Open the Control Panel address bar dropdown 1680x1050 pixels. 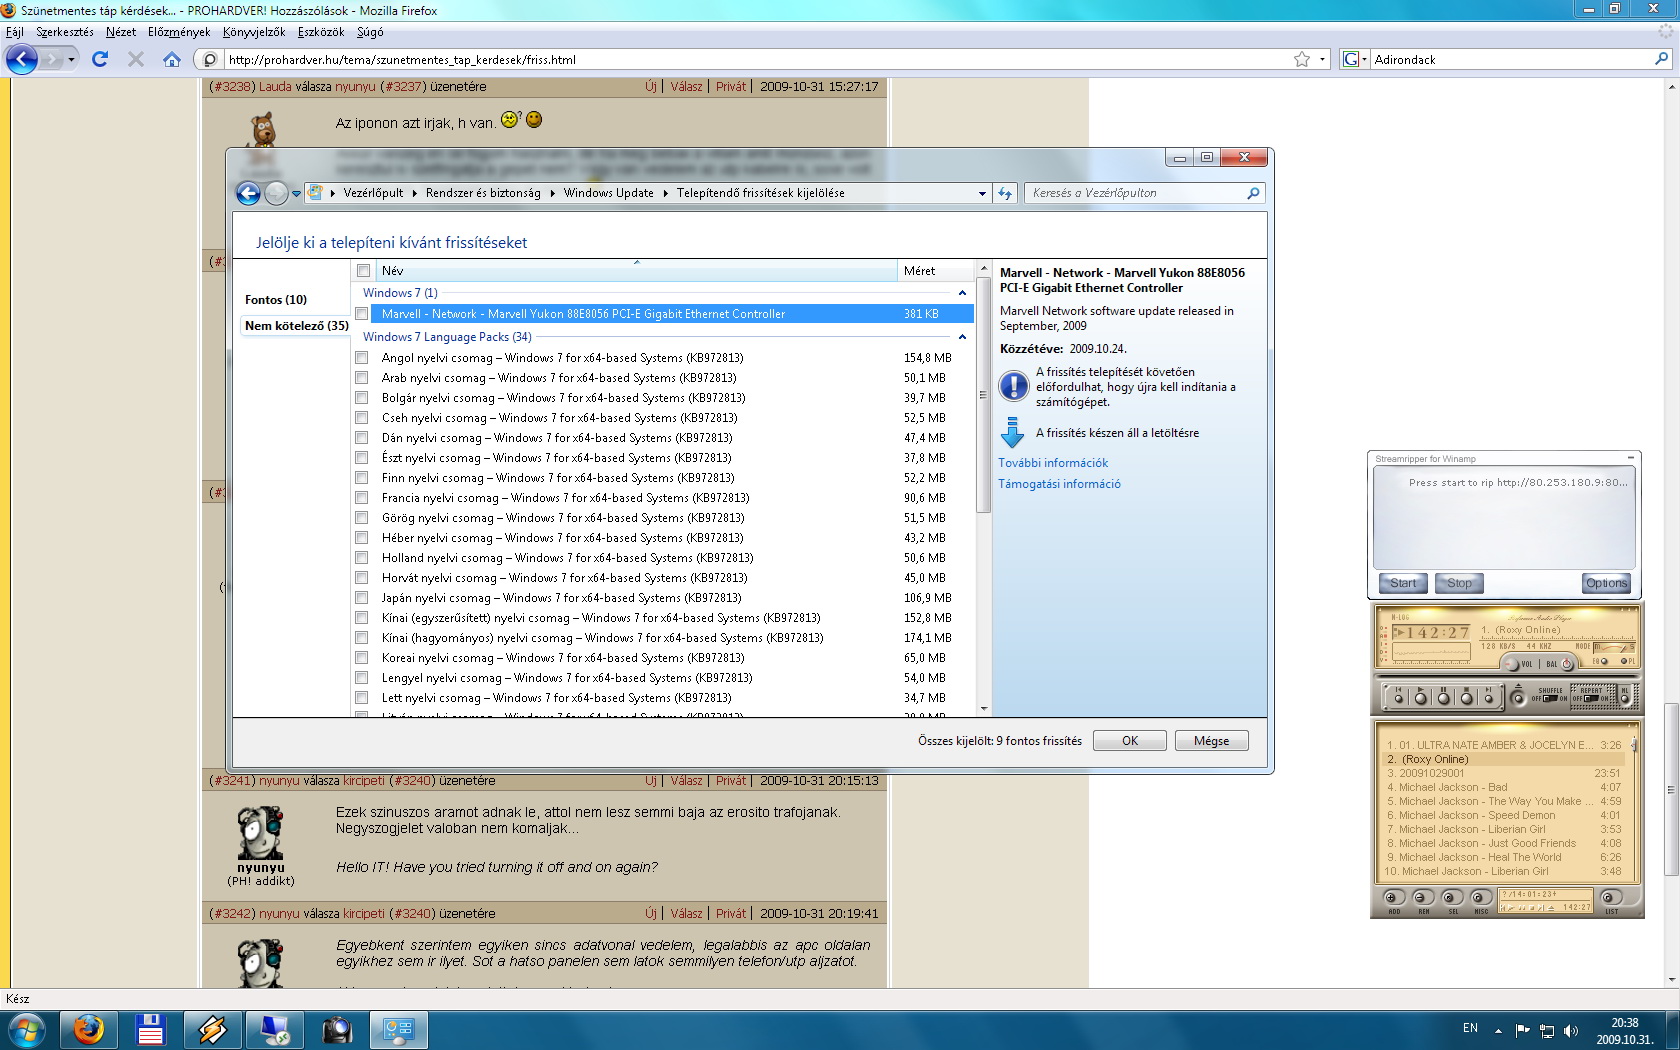click(982, 193)
